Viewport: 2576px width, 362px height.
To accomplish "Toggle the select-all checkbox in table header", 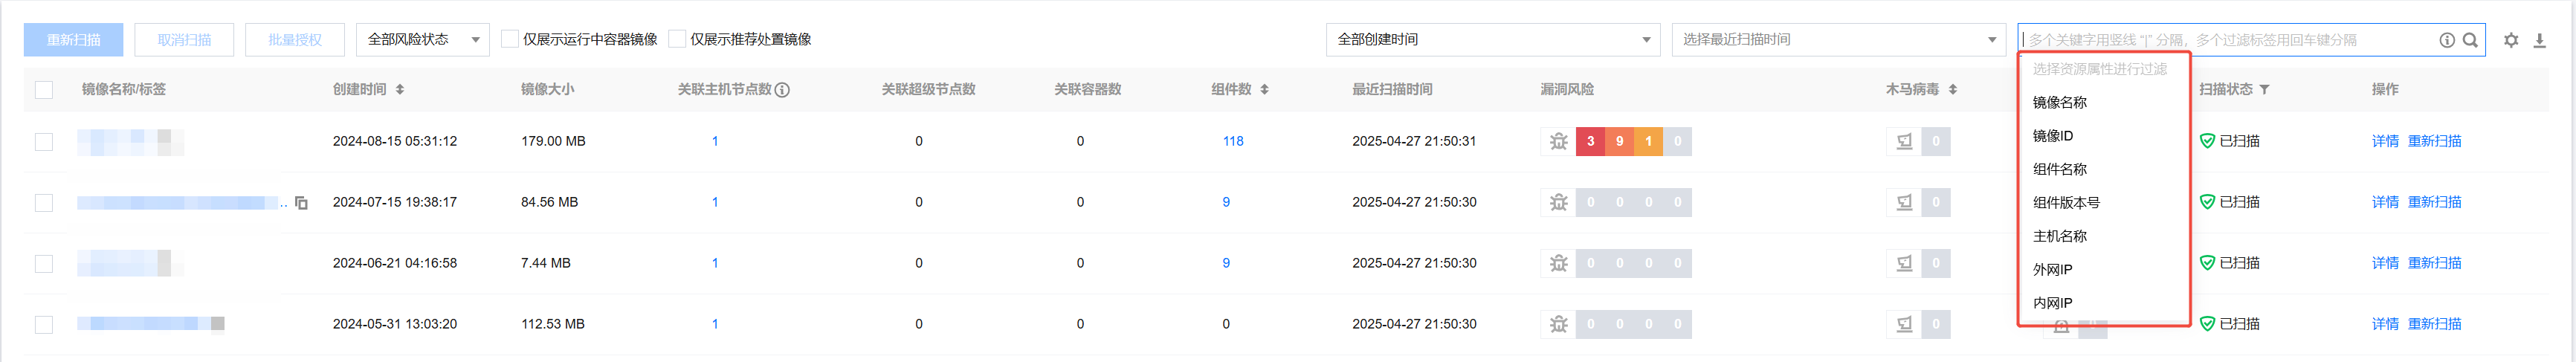I will pos(44,90).
